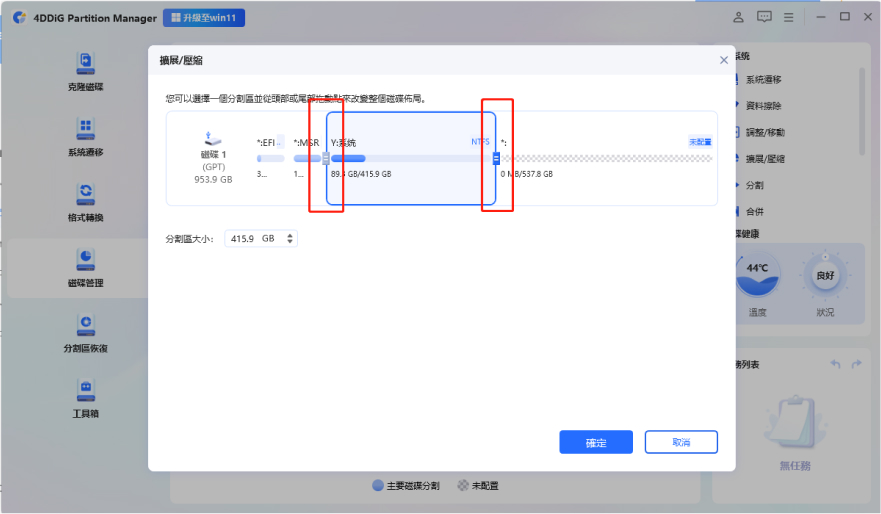Click the 89 GB/415.9 GB usage text
Image resolution: width=881 pixels, height=514 pixels.
point(361,174)
